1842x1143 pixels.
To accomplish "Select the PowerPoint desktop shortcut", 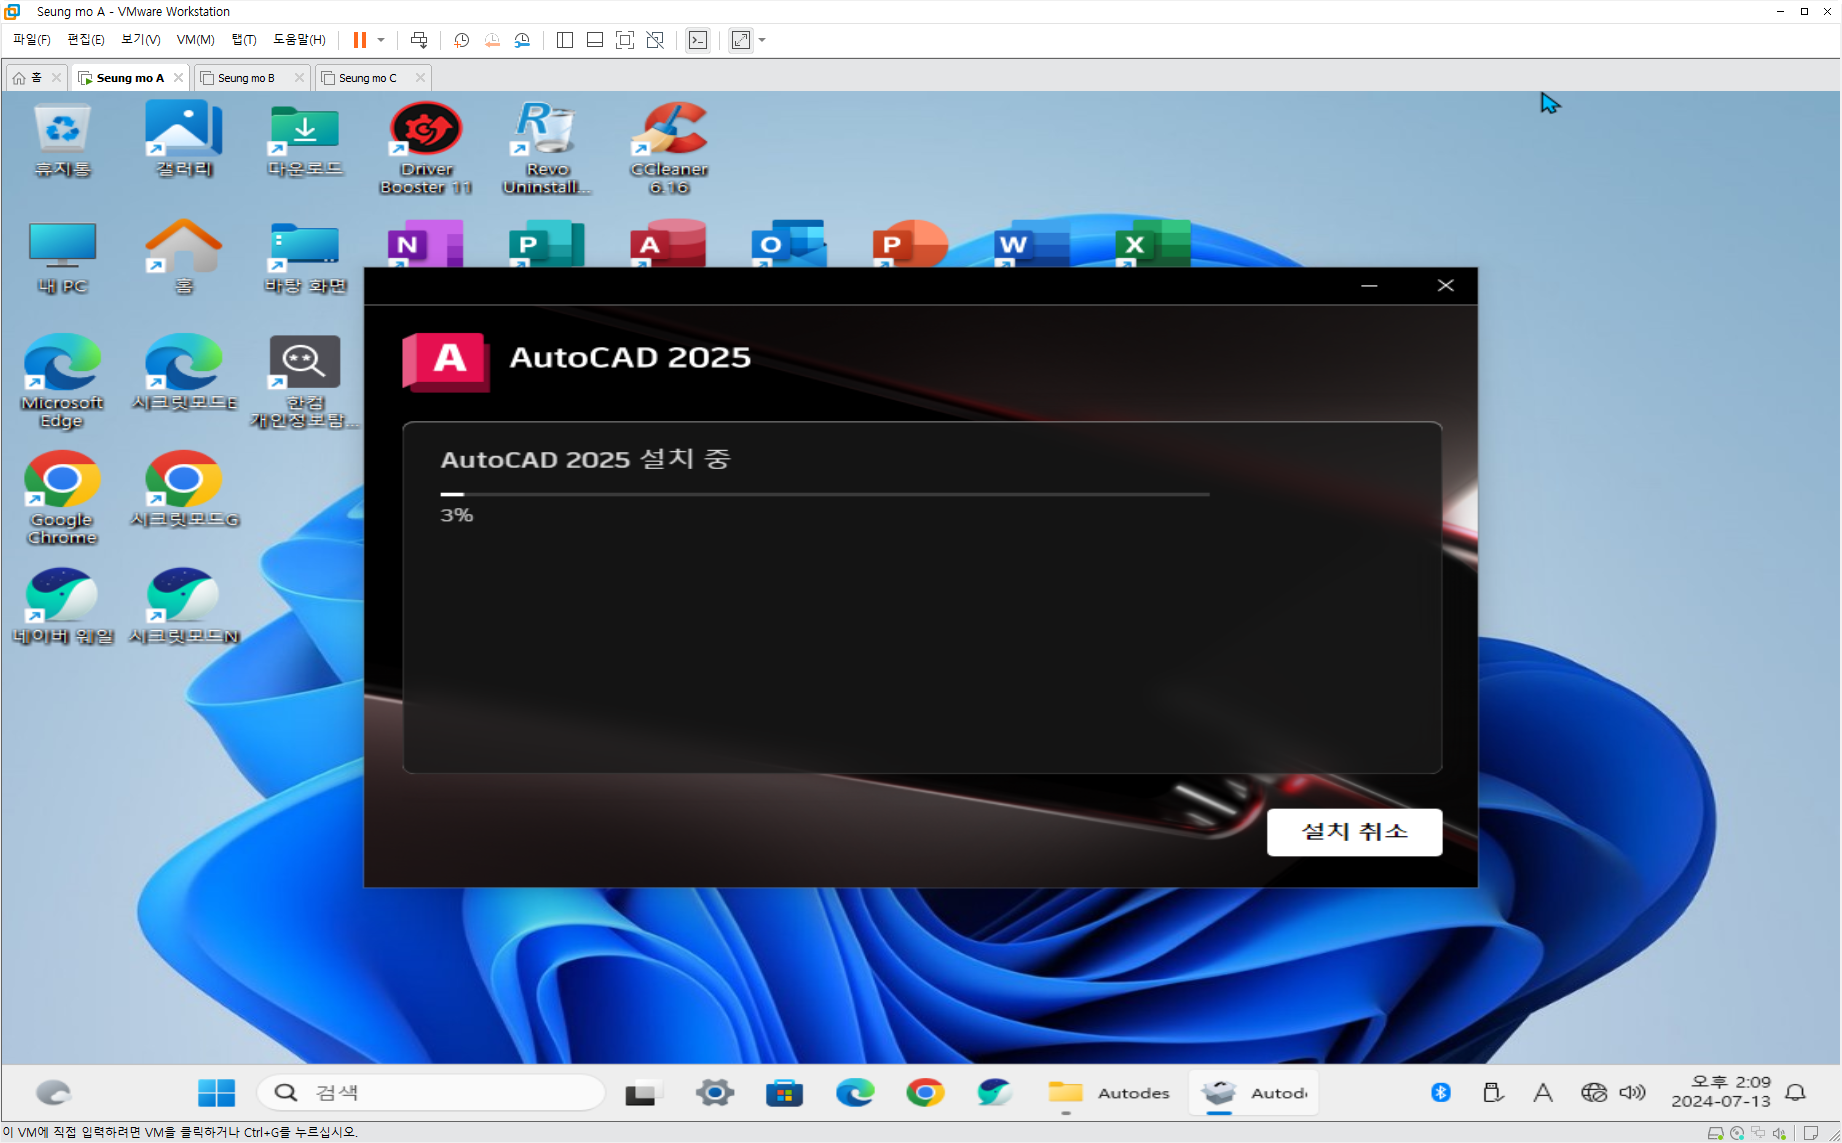I will [x=911, y=243].
